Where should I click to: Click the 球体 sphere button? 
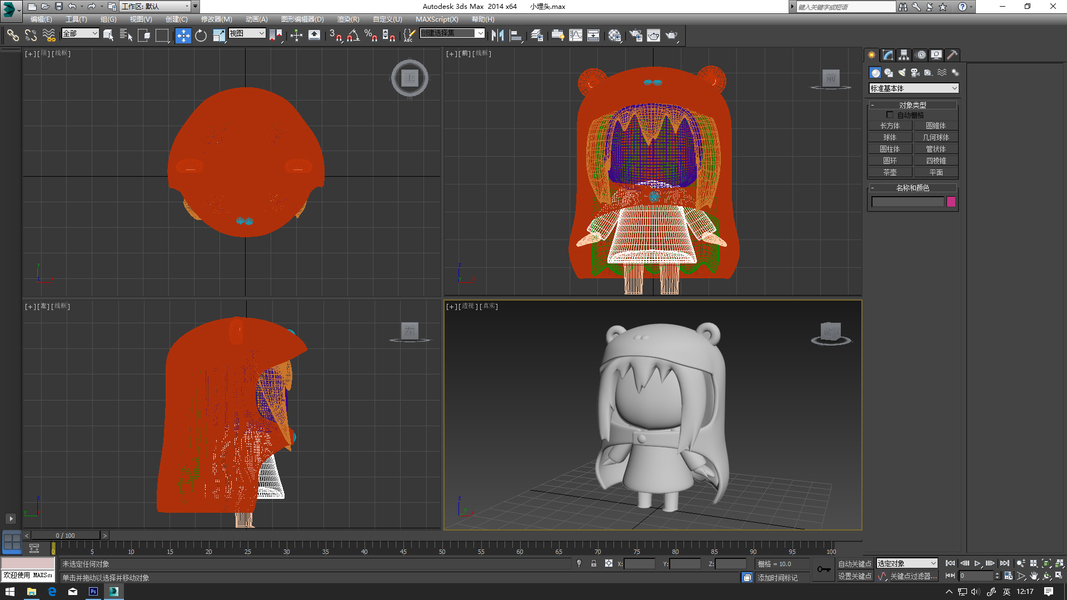click(x=890, y=137)
